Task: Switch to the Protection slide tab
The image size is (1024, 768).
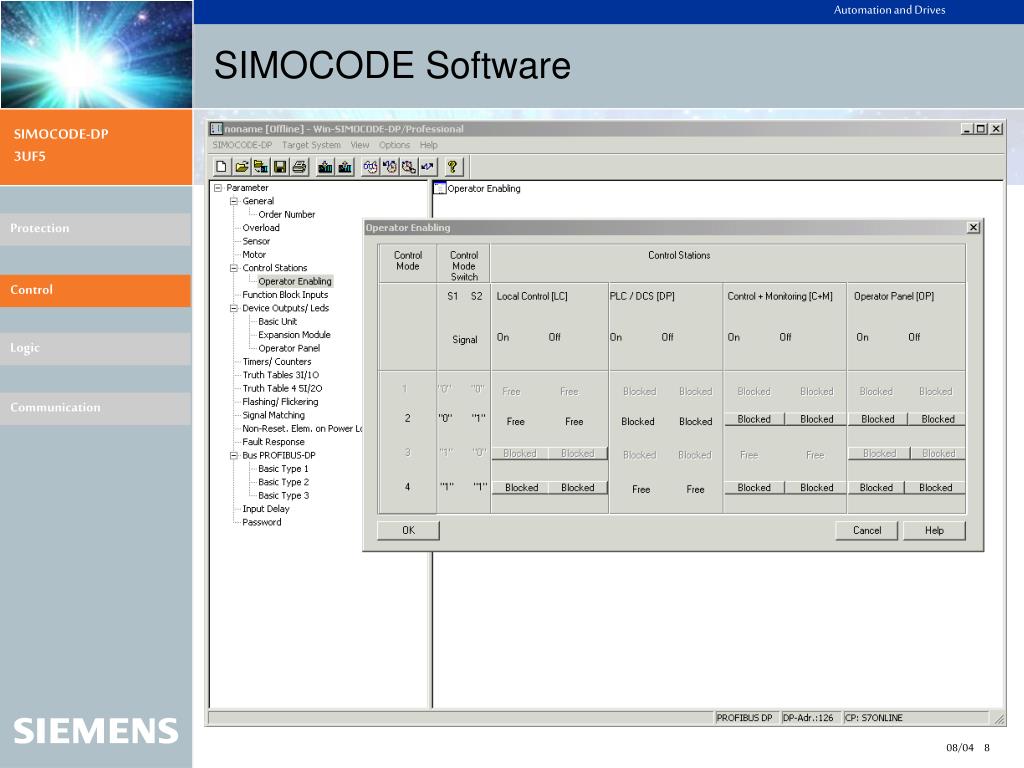Action: [95, 229]
